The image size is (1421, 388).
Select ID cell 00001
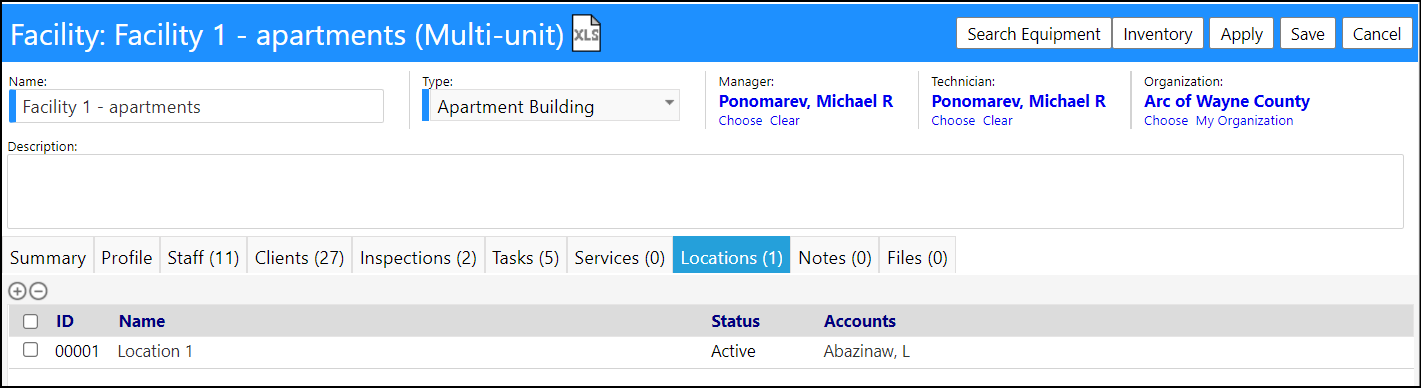(77, 351)
